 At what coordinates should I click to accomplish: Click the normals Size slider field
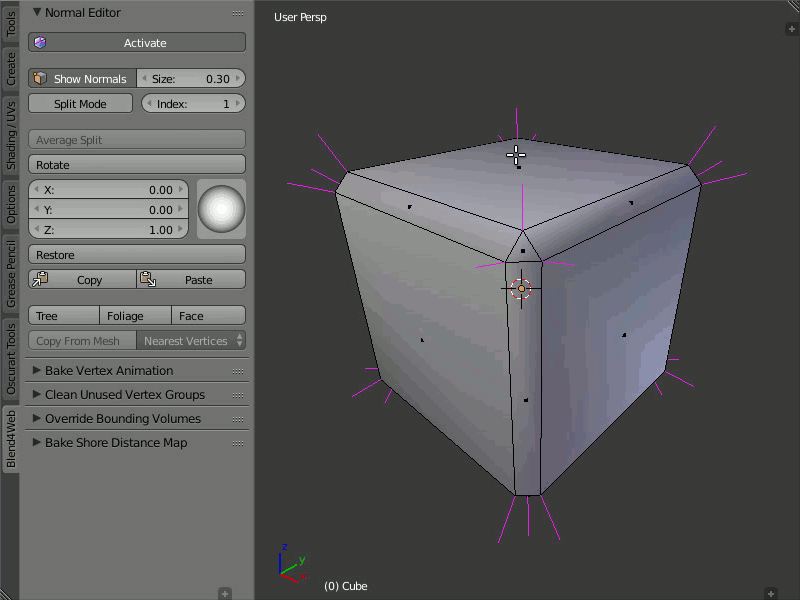pyautogui.click(x=191, y=79)
